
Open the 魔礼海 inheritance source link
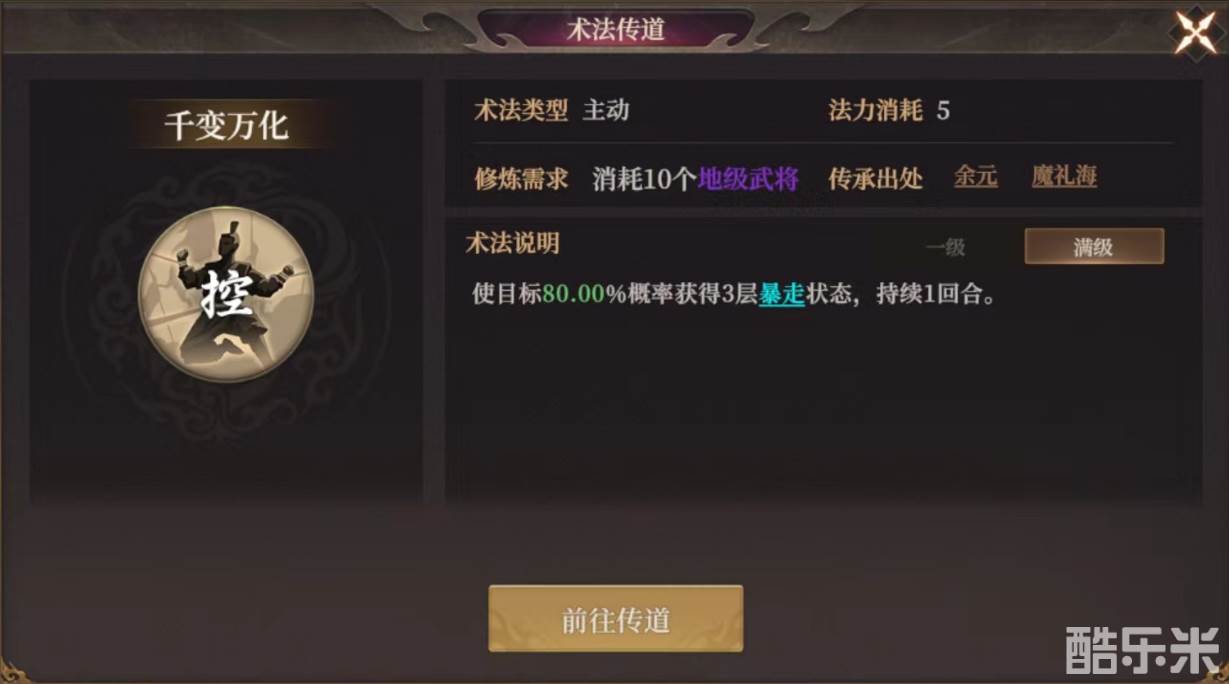tap(1064, 177)
